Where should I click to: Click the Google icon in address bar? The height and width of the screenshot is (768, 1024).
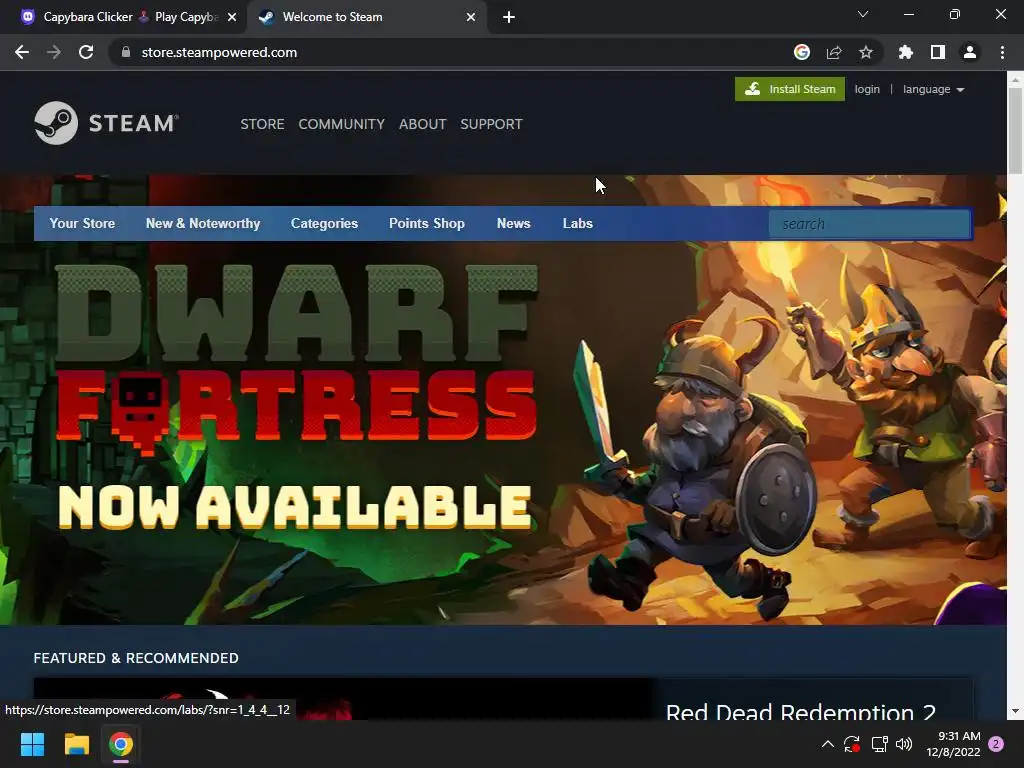802,52
